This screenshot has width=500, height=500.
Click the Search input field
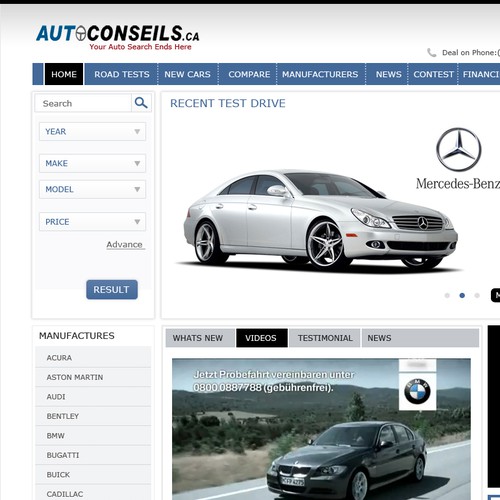click(83, 103)
